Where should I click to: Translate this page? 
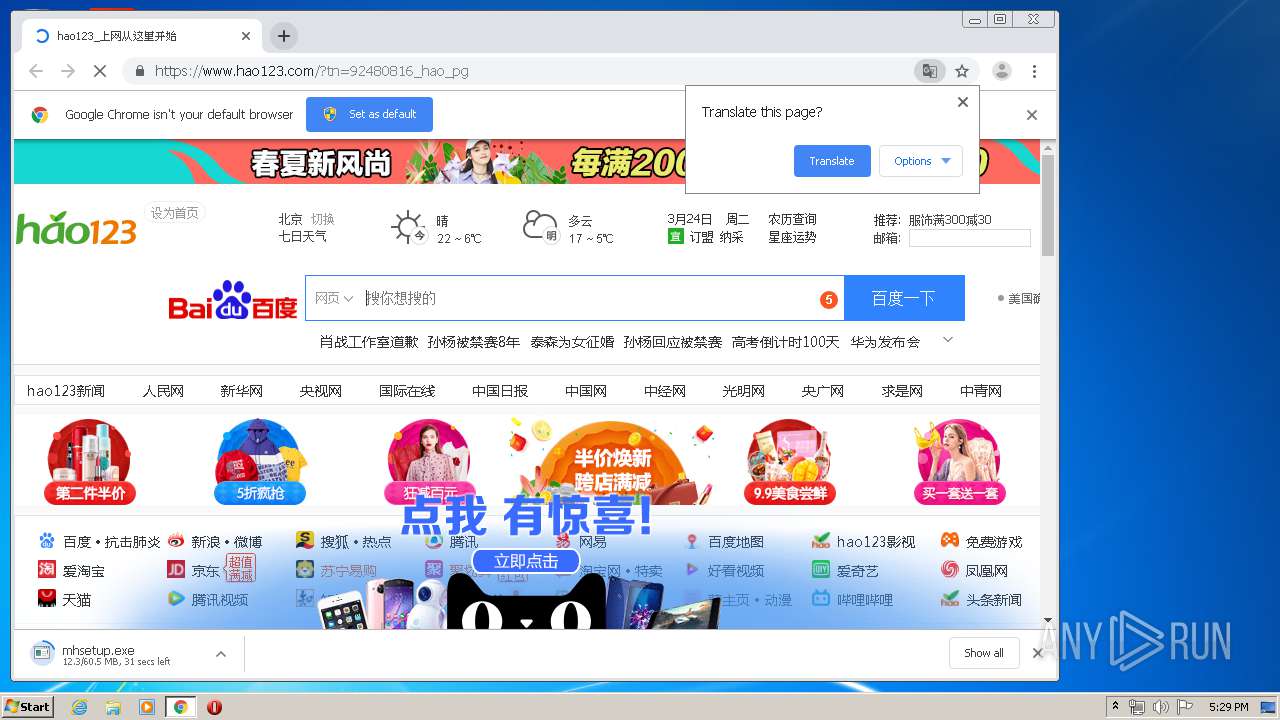click(x=832, y=161)
